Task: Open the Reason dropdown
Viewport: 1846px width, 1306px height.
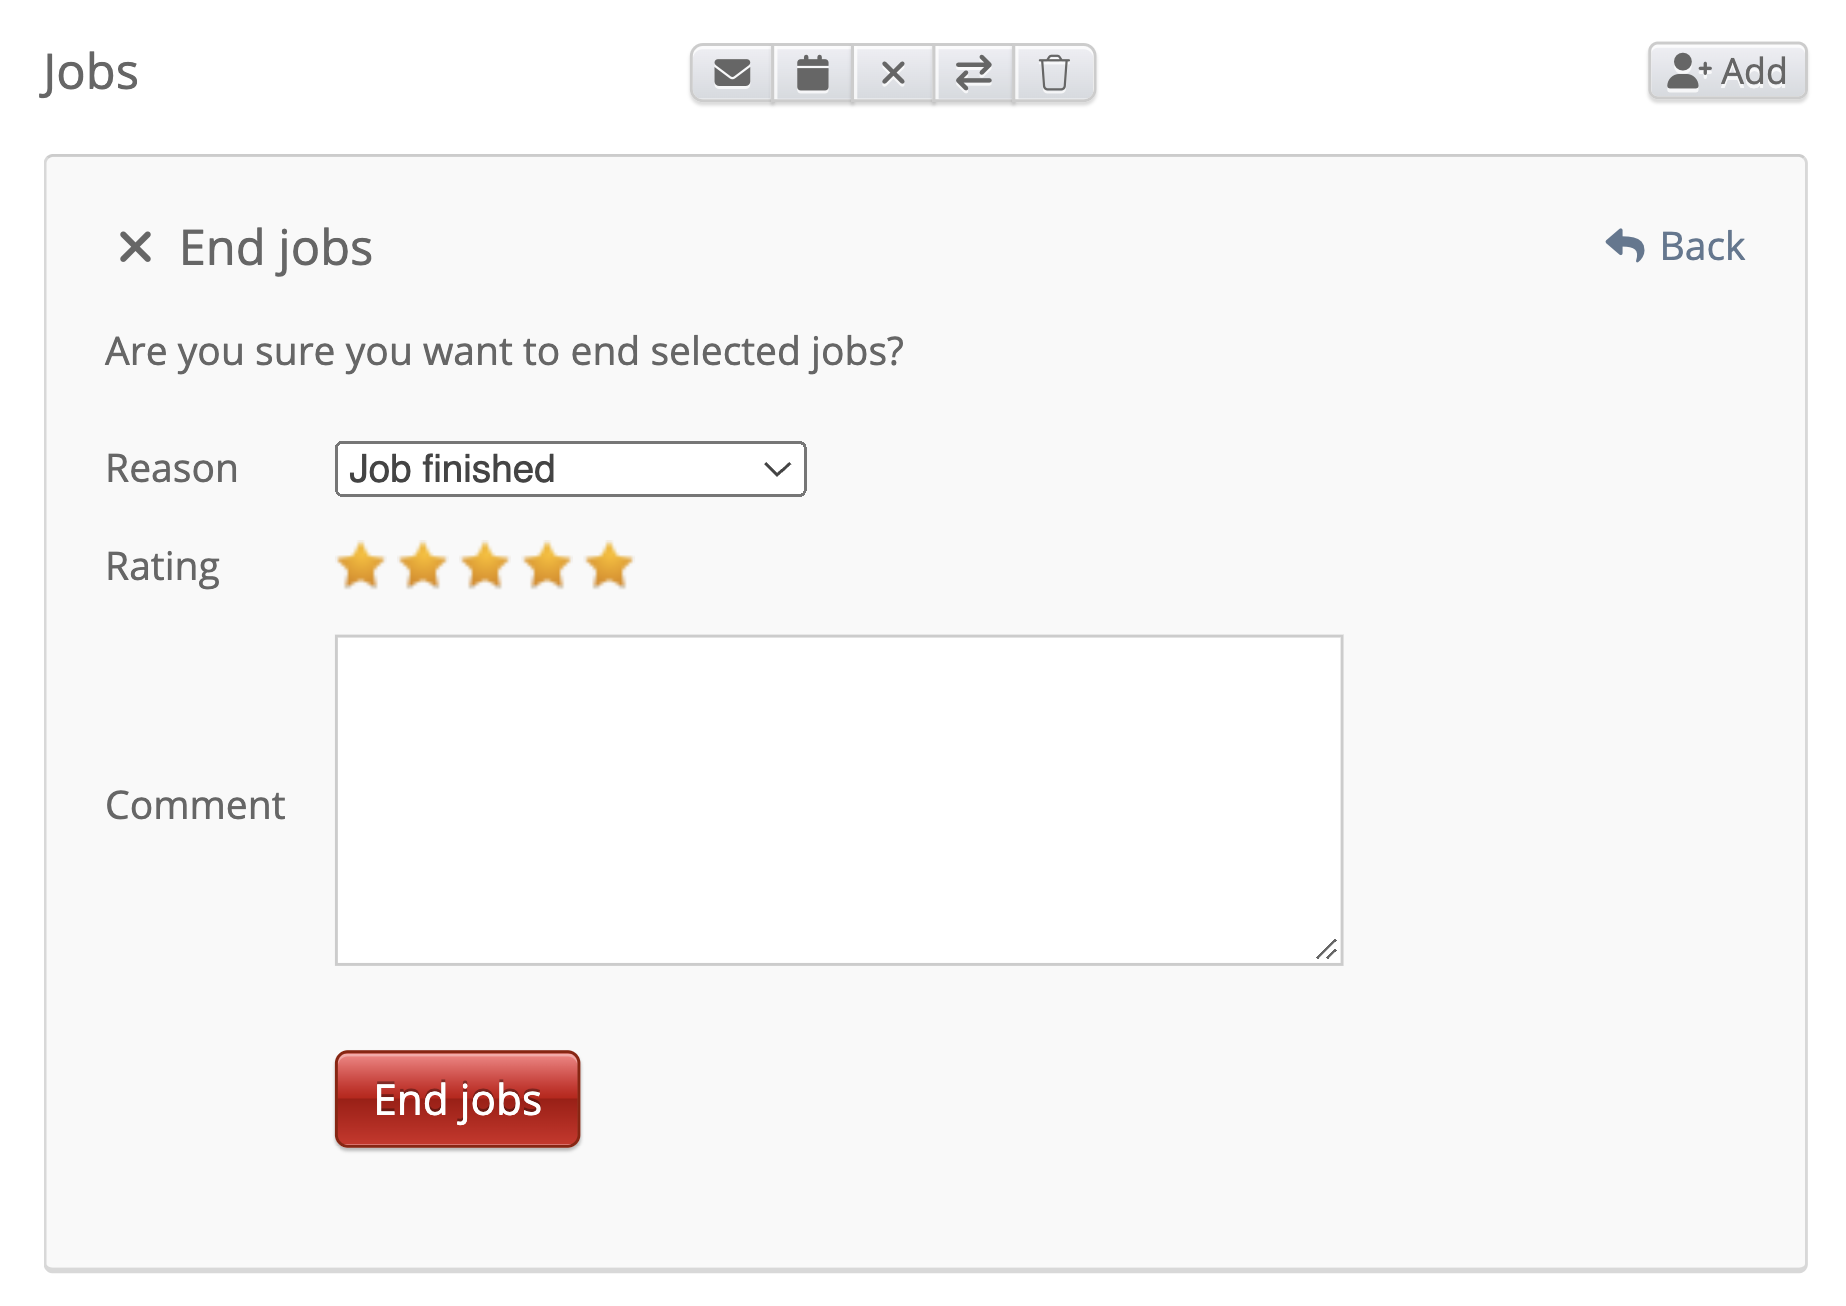Action: [x=570, y=469]
